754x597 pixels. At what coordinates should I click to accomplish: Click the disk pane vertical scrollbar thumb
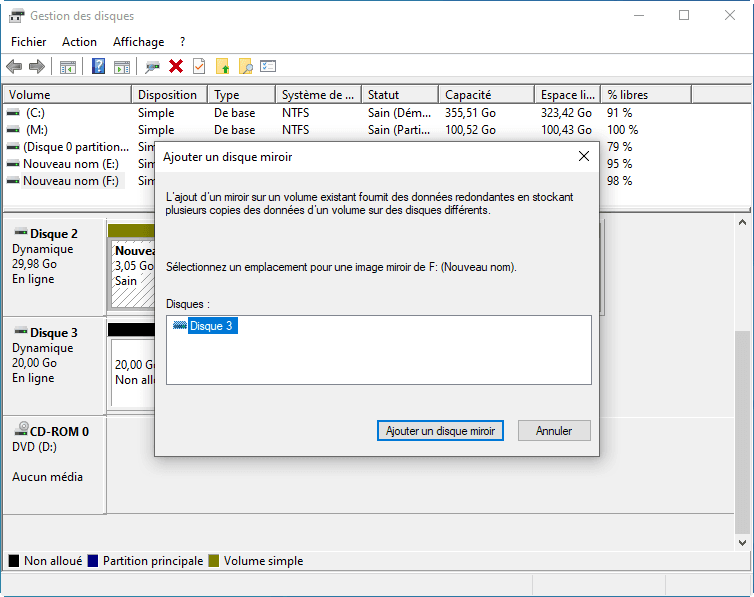[x=742, y=432]
